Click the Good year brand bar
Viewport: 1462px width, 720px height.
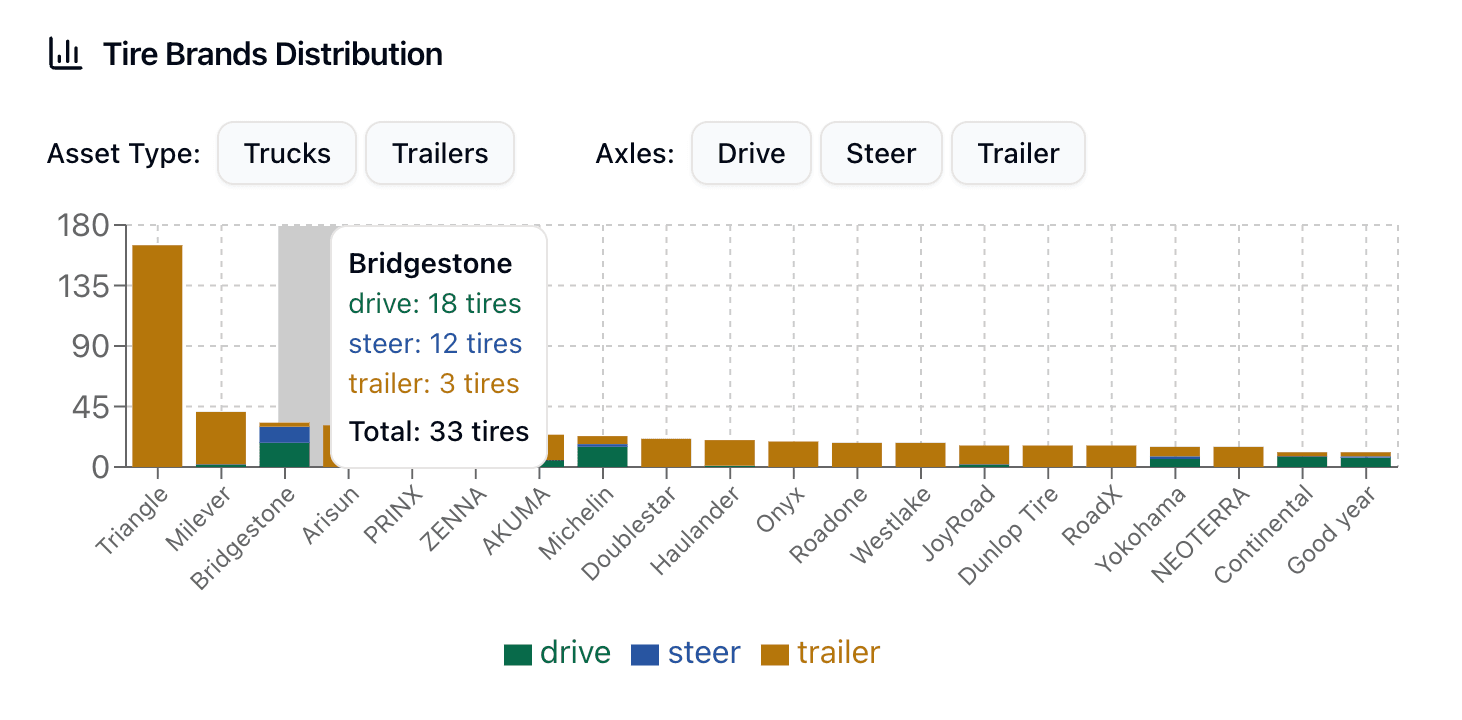click(1366, 460)
